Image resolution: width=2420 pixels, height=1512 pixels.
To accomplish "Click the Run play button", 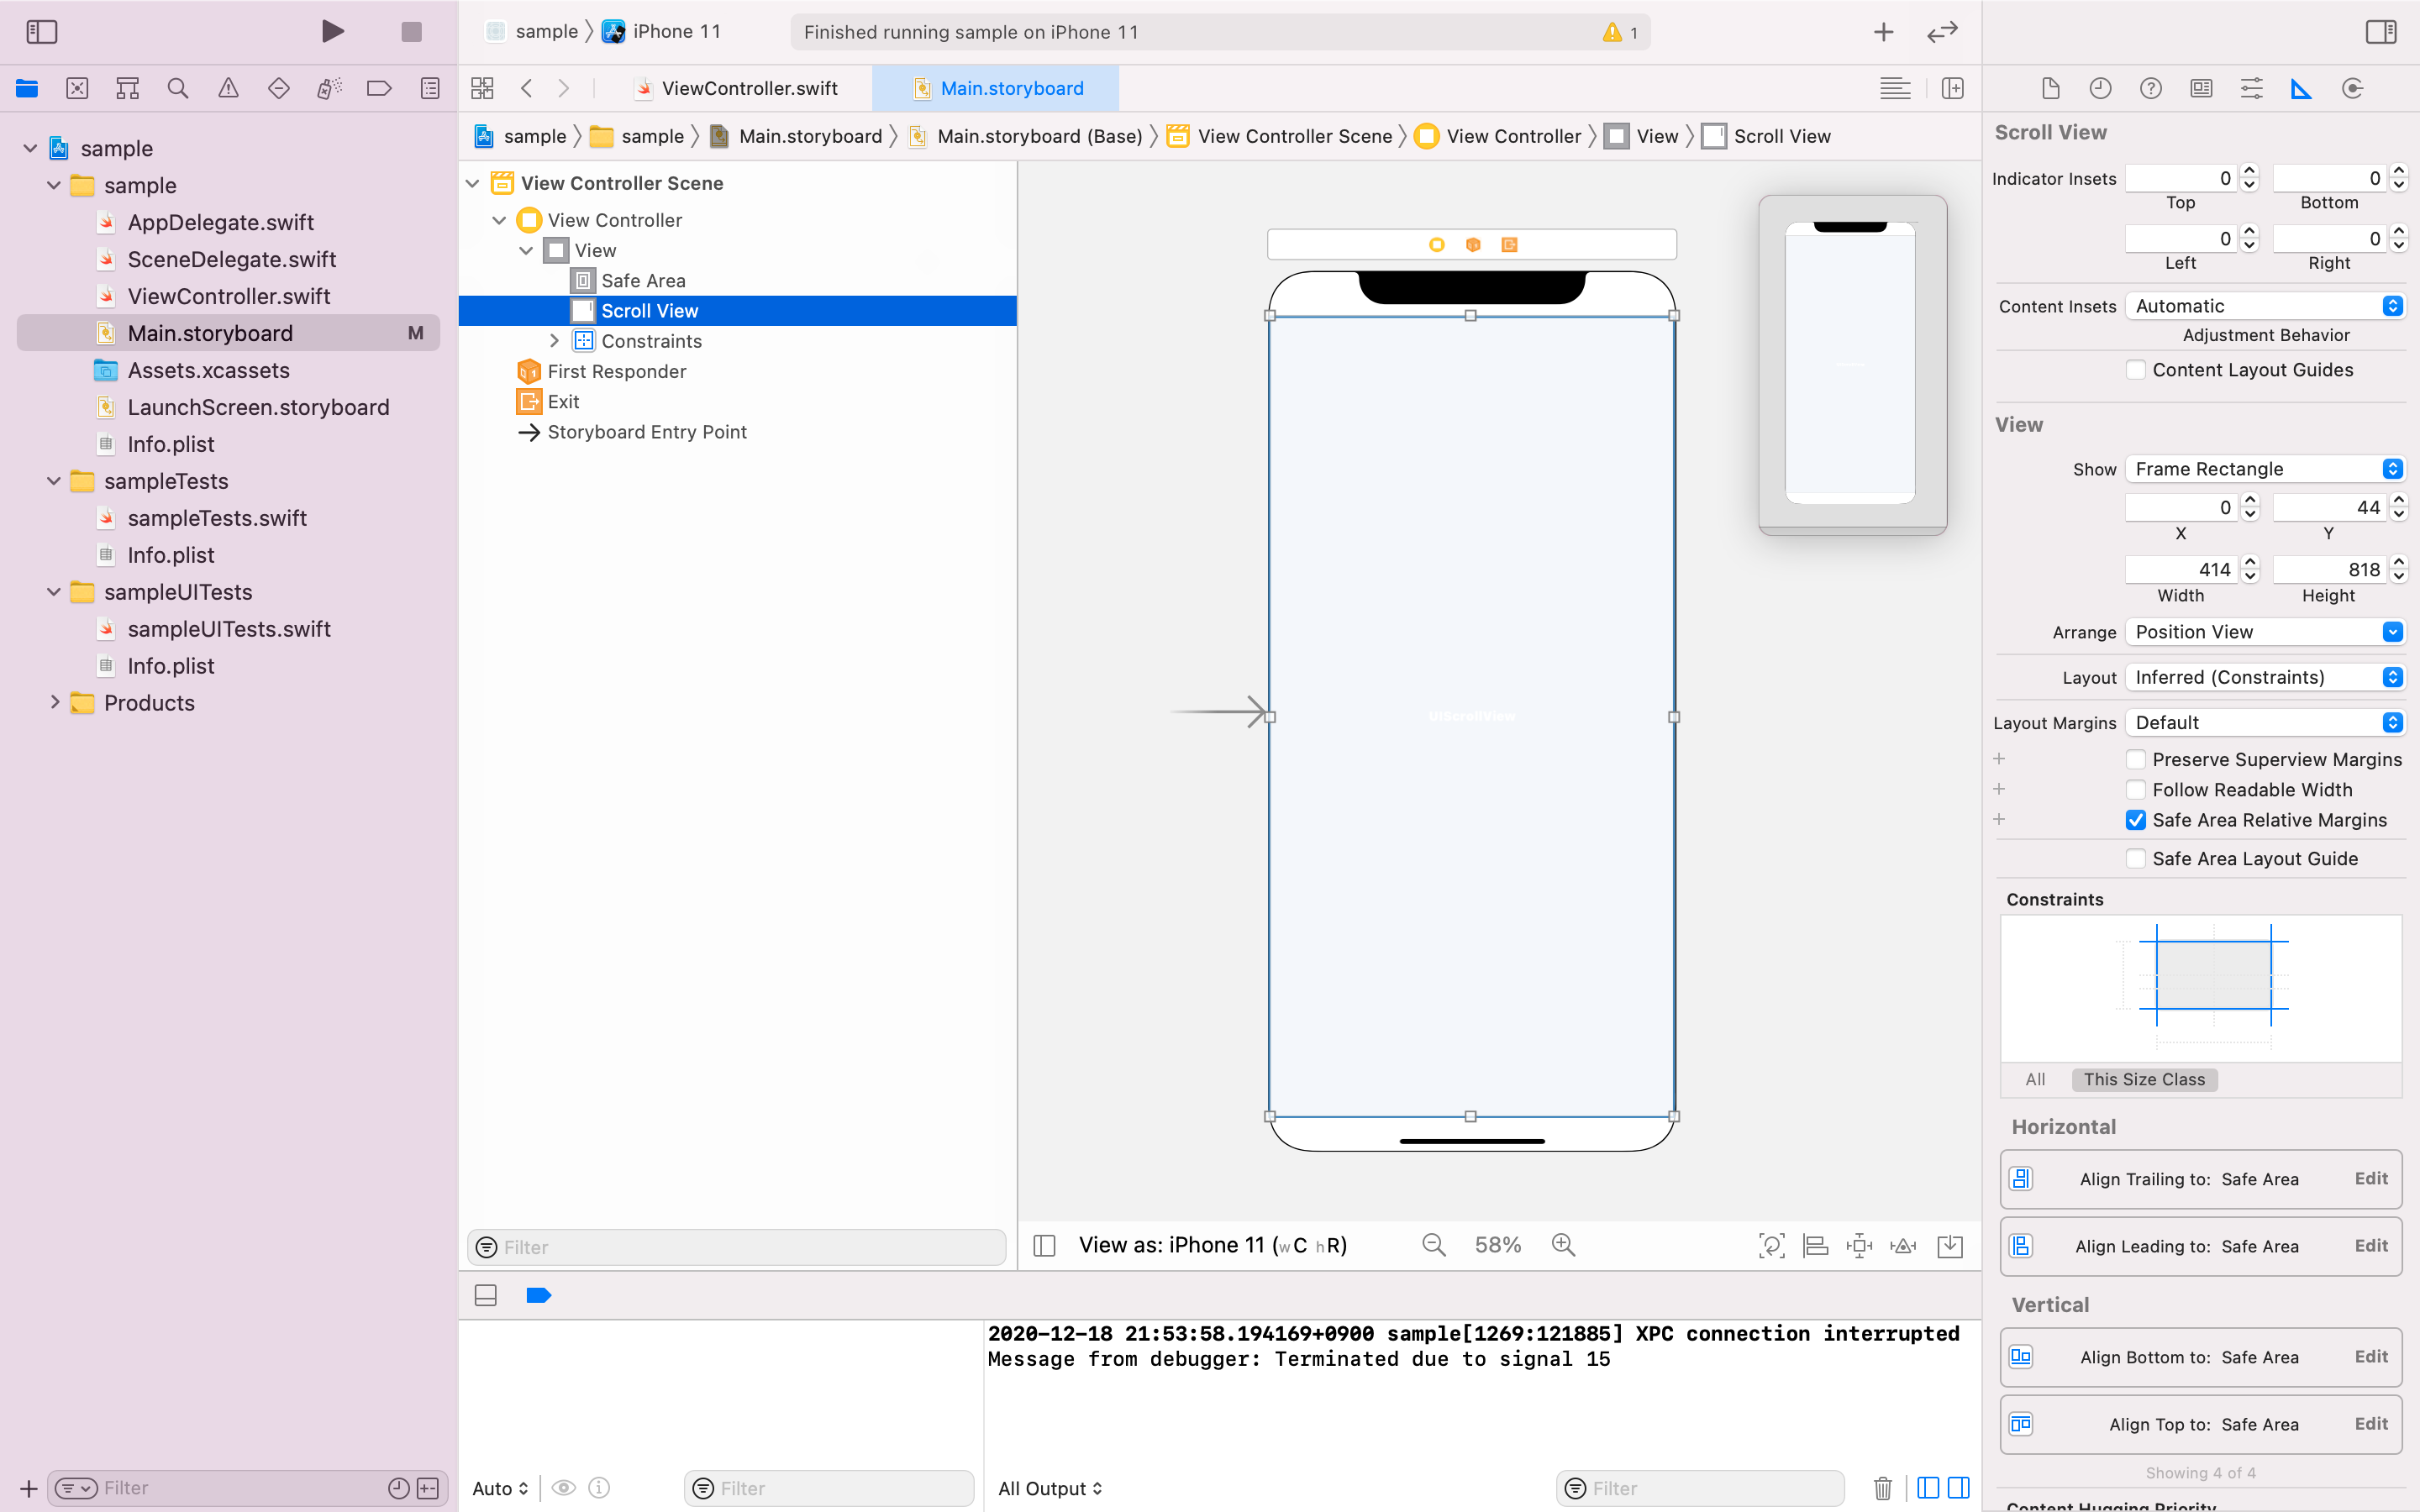I will 333,31.
